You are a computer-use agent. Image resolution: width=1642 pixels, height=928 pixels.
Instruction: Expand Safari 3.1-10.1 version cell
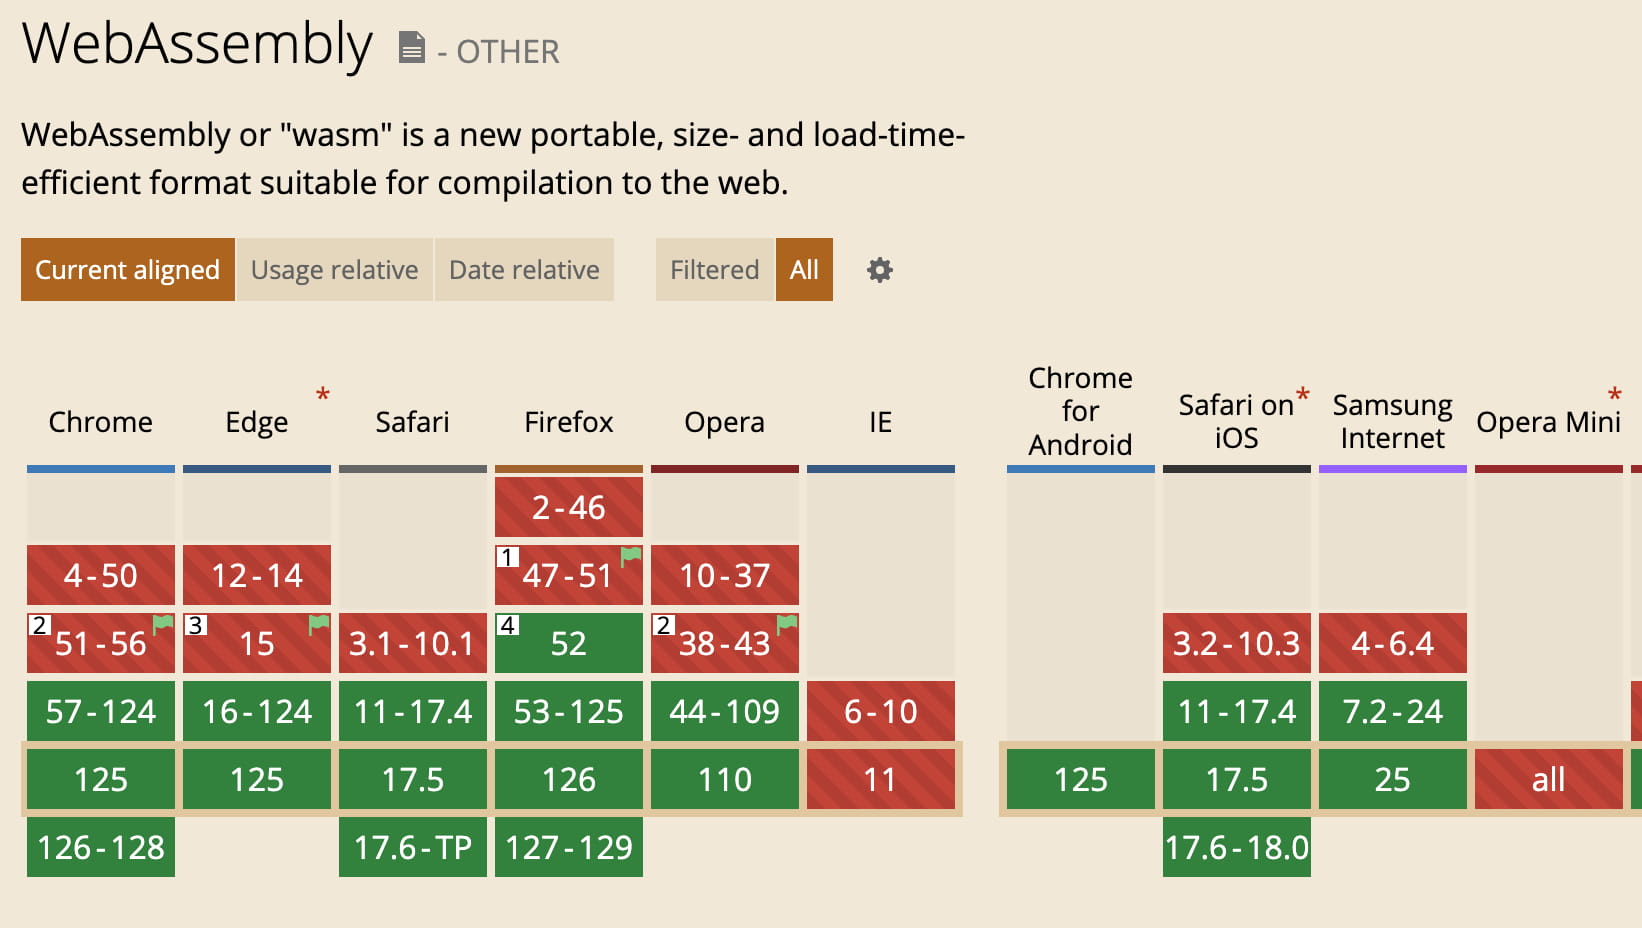[x=413, y=643]
